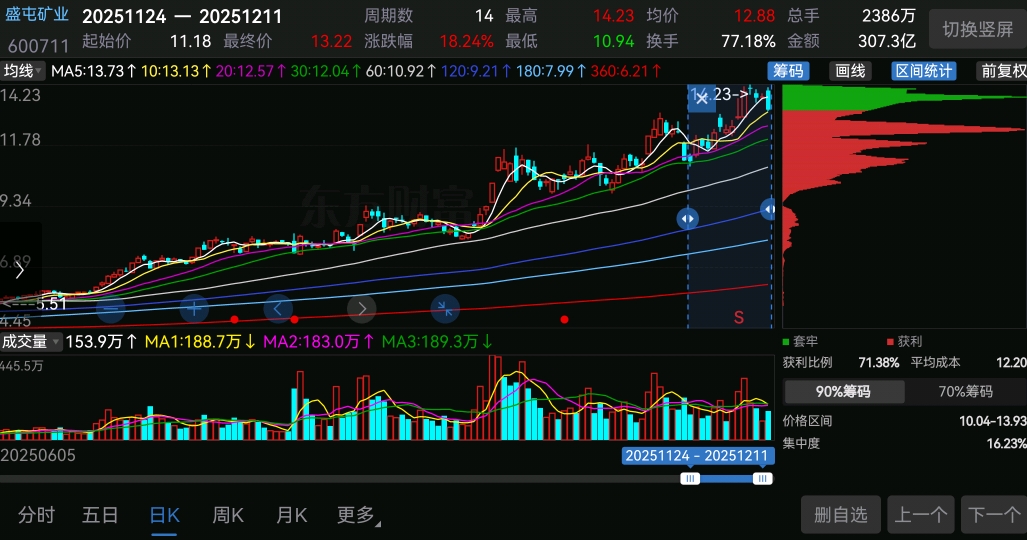Screen dimensions: 1027x540
Task: Tap the 换手 77.18% value
Action: point(748,41)
